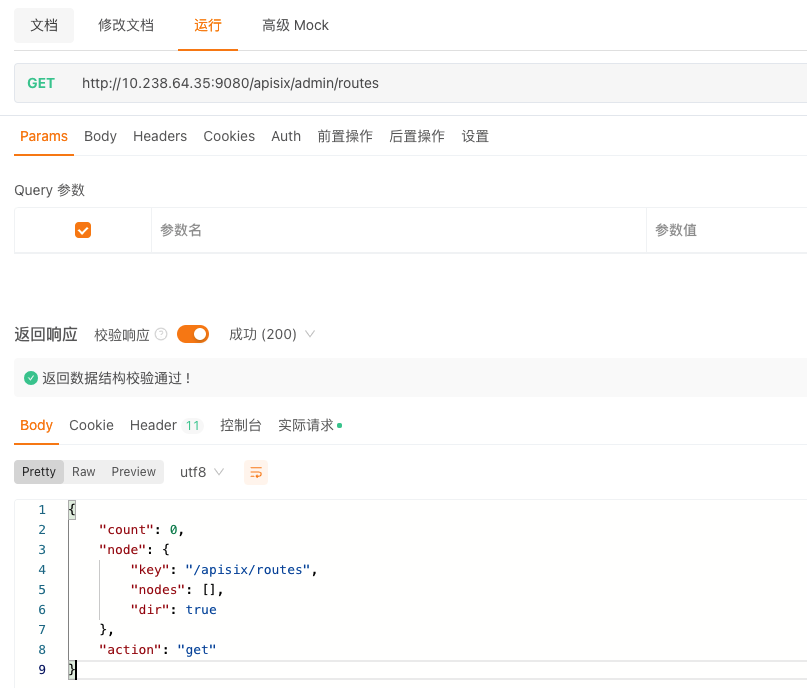Click line number 9 in code gutter

coord(42,669)
